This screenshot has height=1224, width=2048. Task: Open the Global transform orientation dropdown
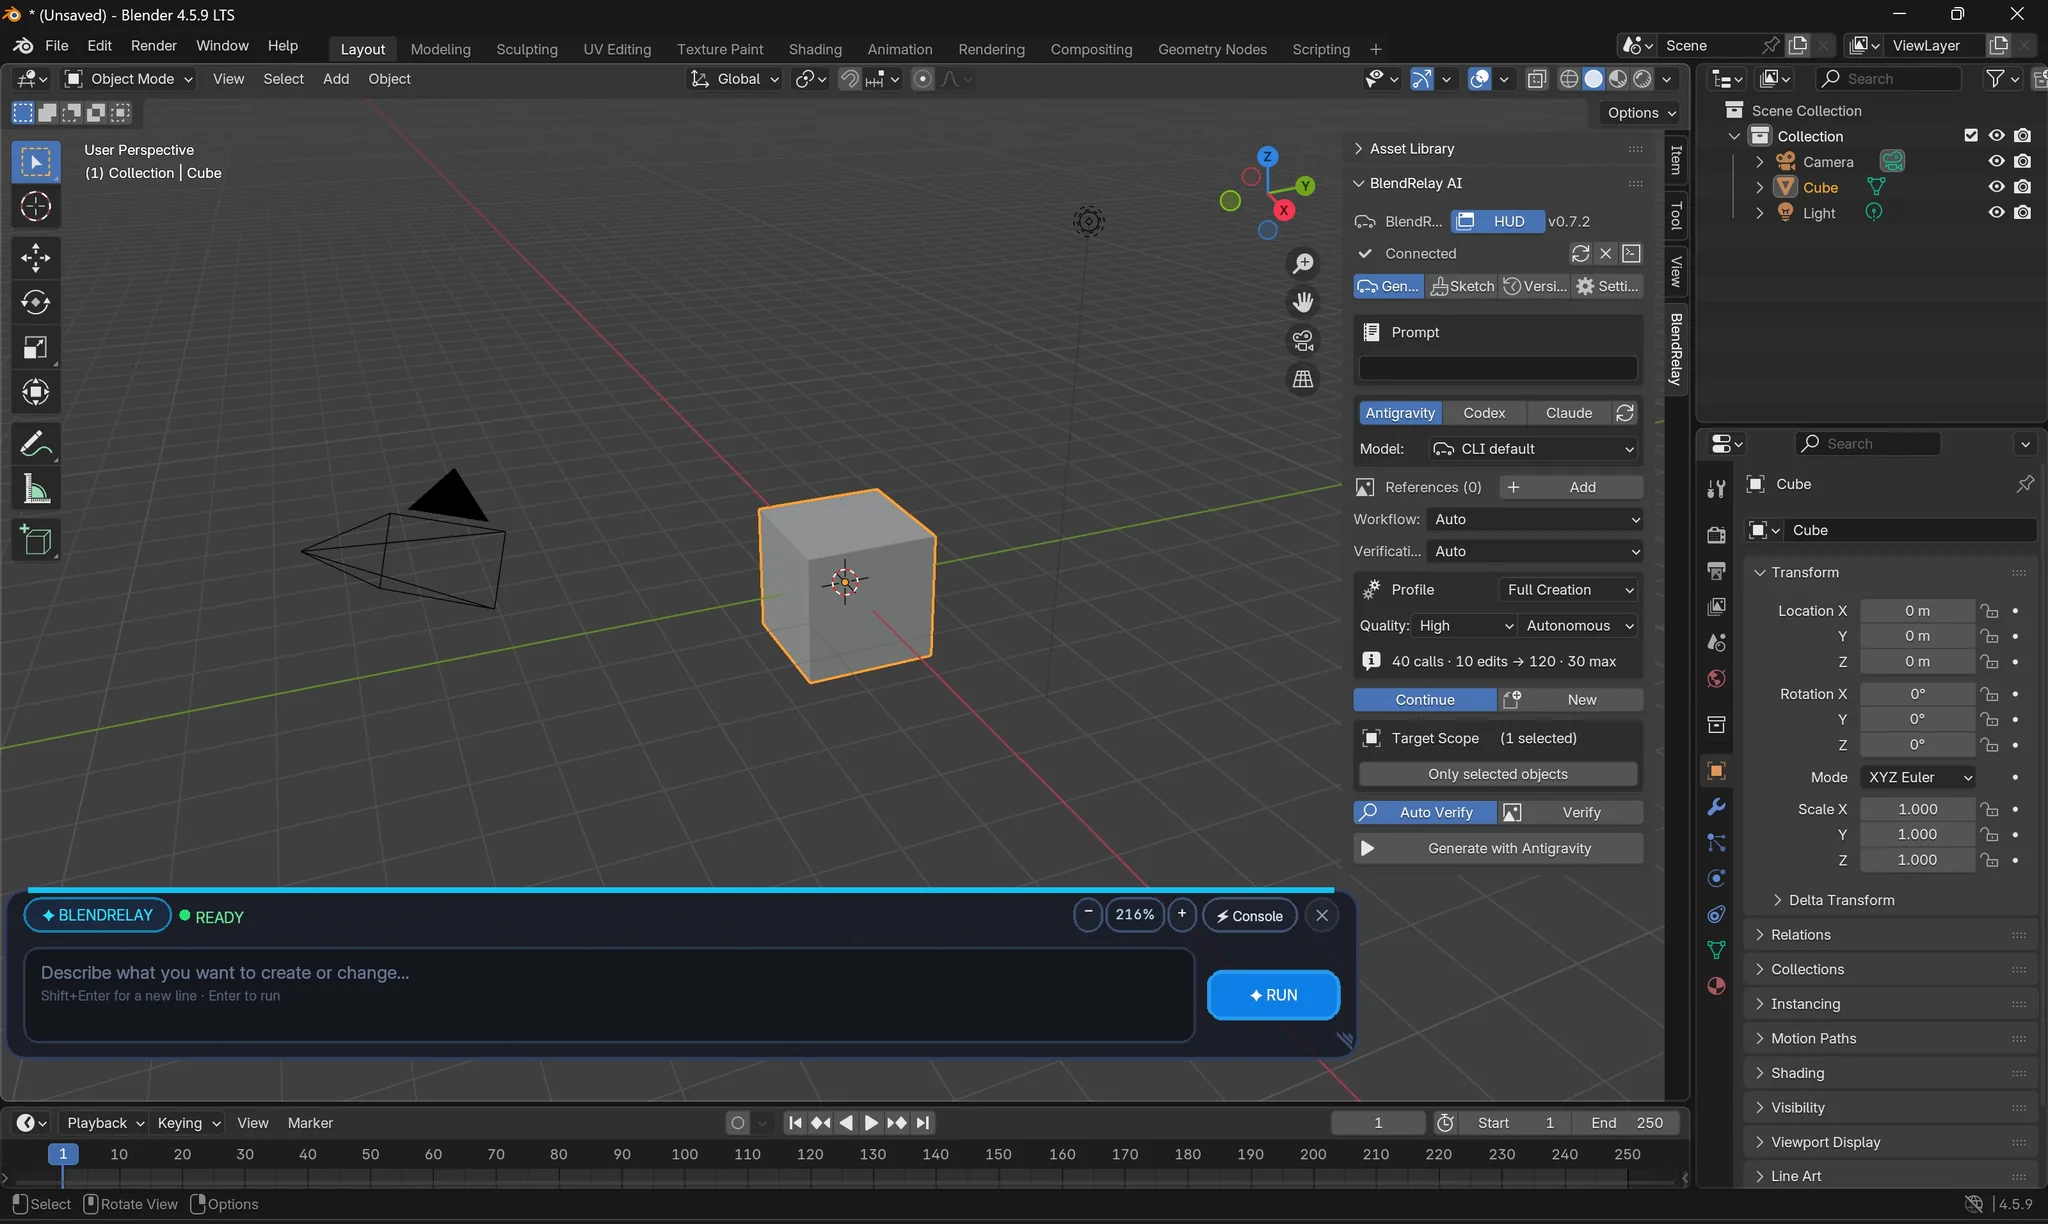click(x=735, y=79)
